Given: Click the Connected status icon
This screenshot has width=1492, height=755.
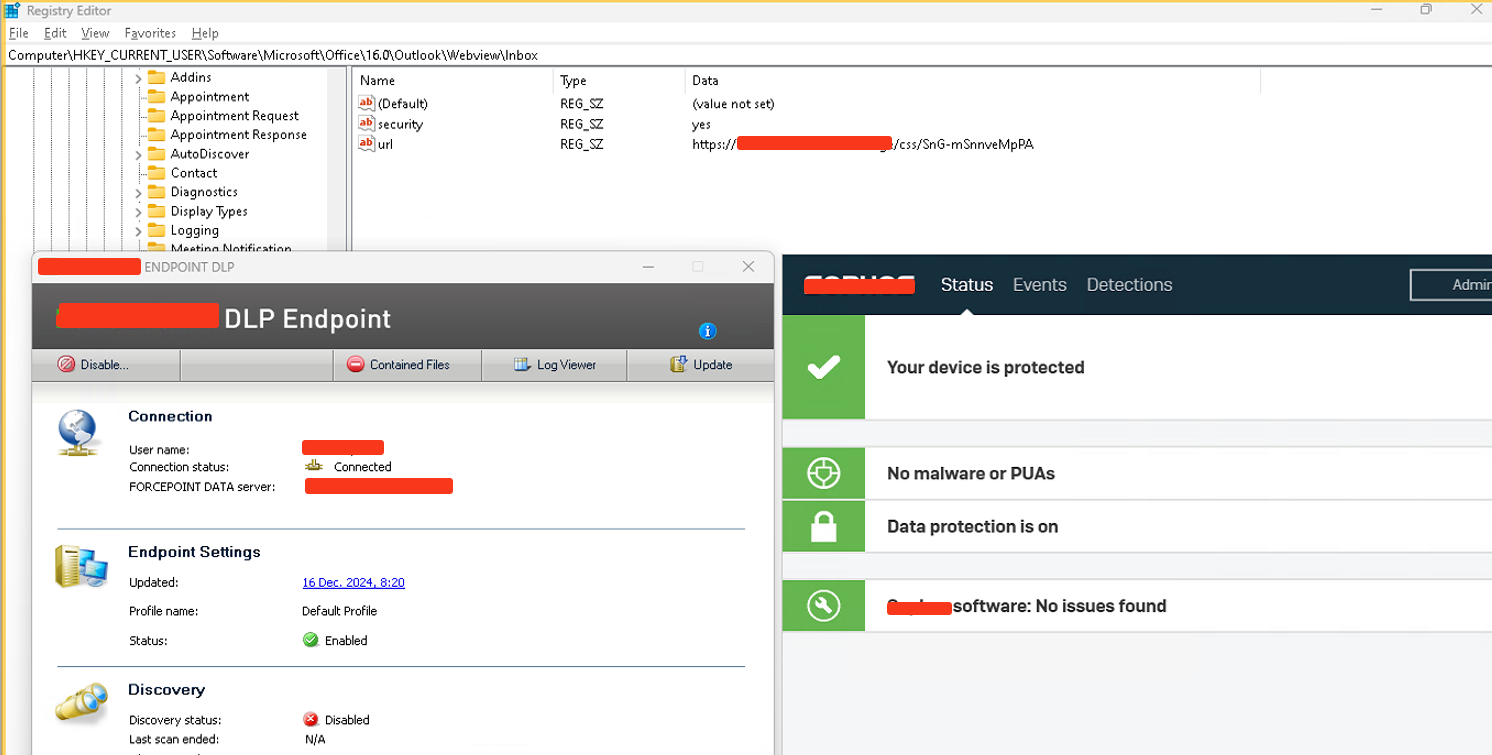Looking at the screenshot, I should (313, 466).
